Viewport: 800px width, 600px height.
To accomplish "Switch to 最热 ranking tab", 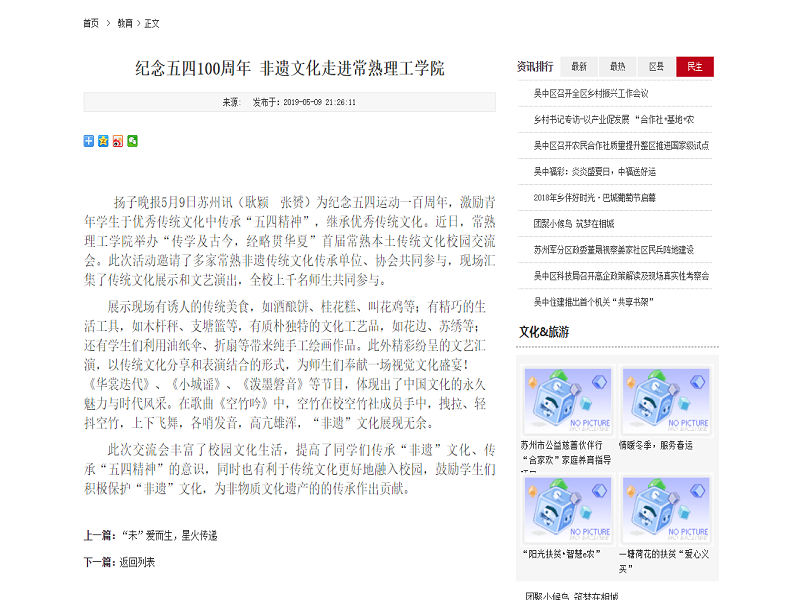I will [618, 66].
